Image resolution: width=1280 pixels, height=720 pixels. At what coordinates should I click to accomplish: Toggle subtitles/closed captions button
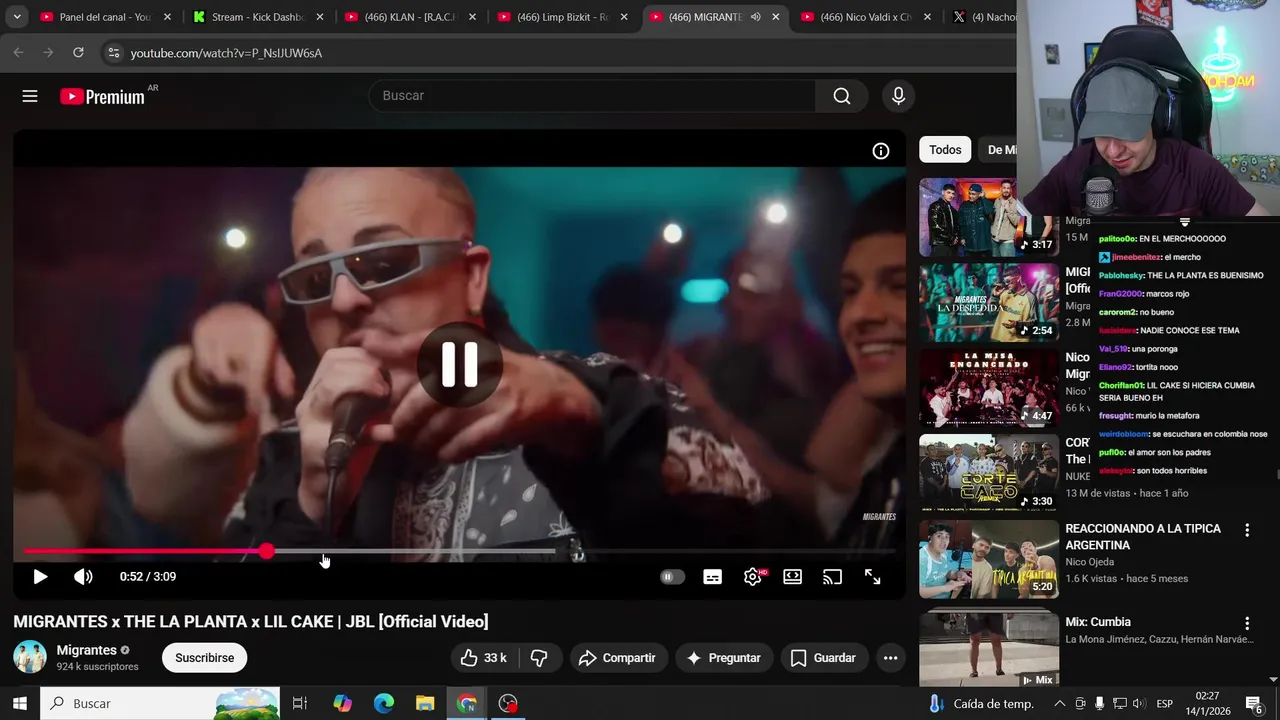(x=712, y=577)
